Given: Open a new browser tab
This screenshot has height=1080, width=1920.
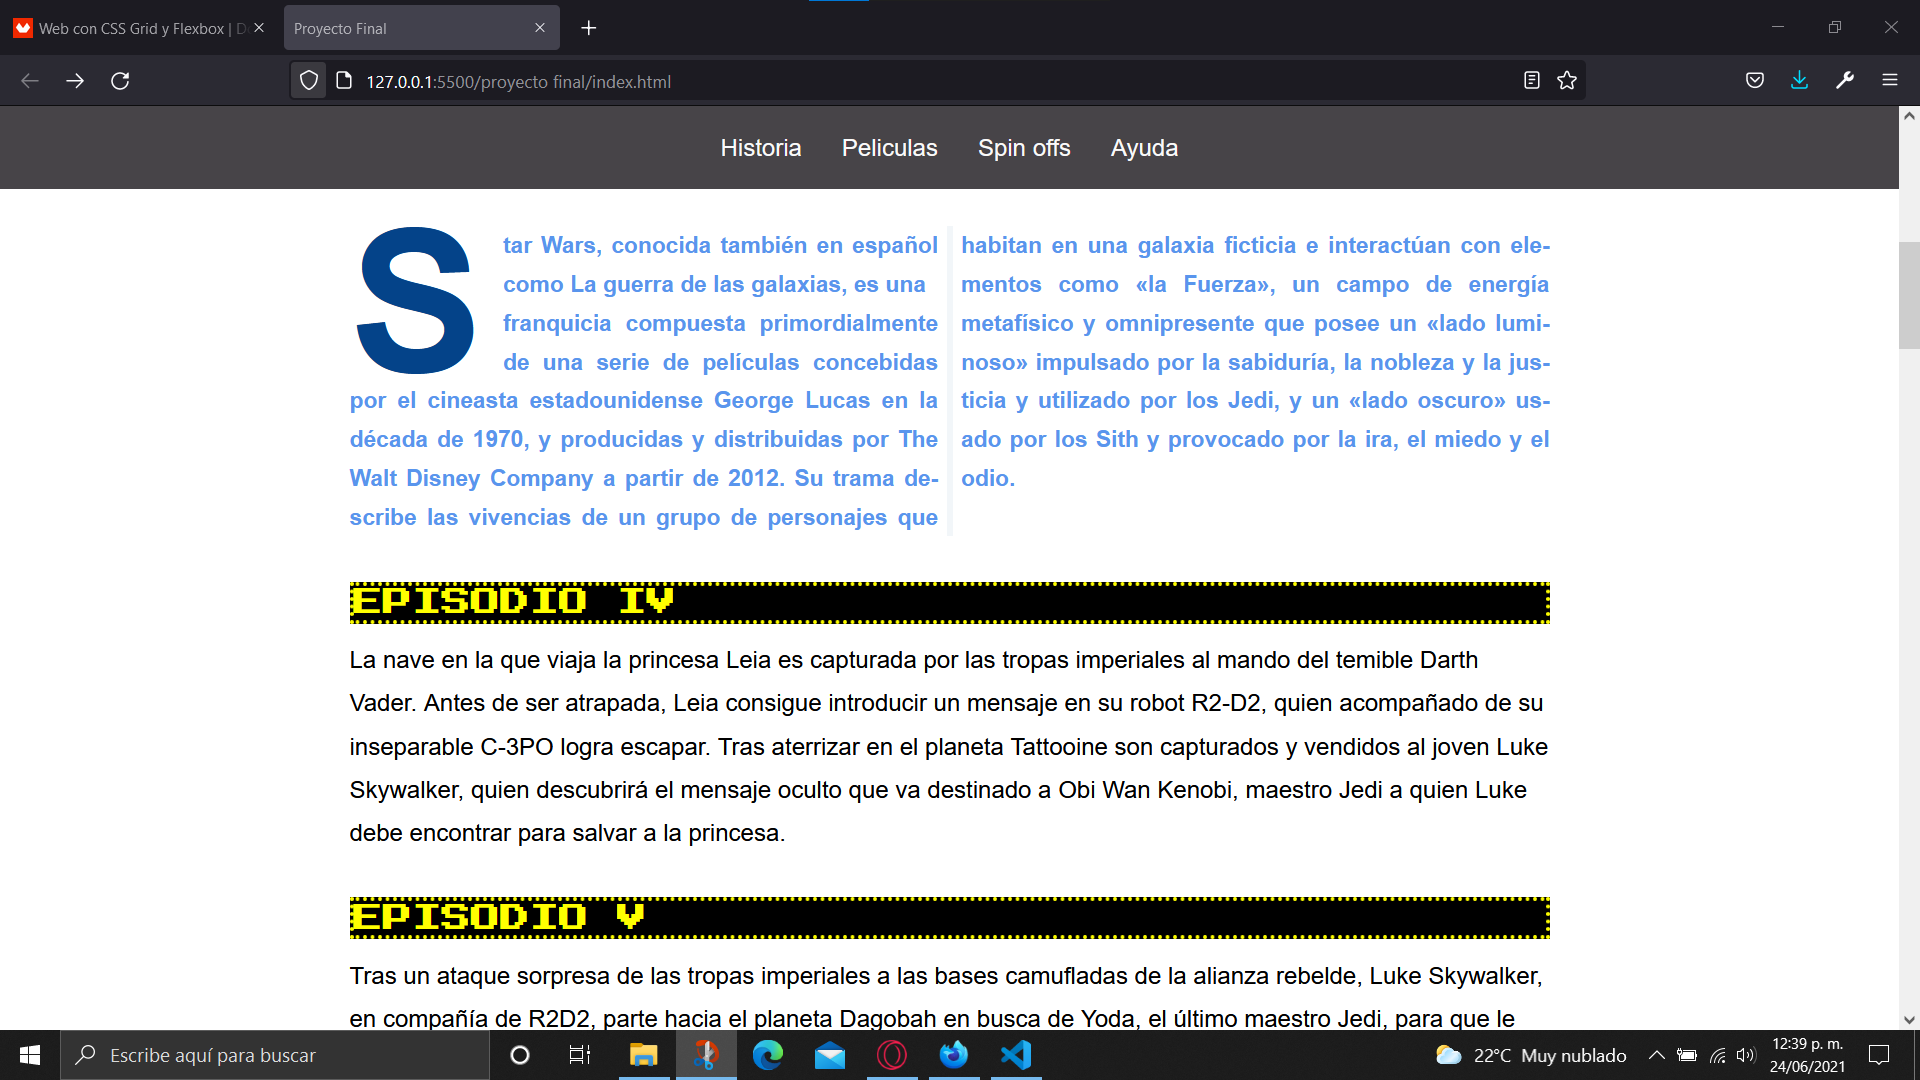Looking at the screenshot, I should coord(589,28).
